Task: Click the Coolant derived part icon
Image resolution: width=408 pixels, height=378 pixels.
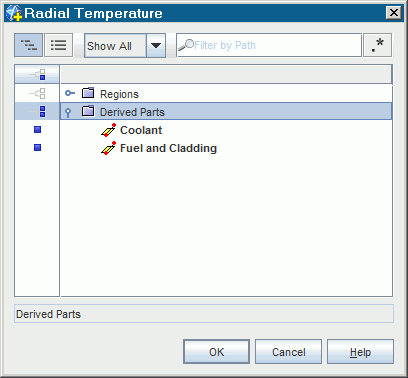Action: click(x=108, y=130)
